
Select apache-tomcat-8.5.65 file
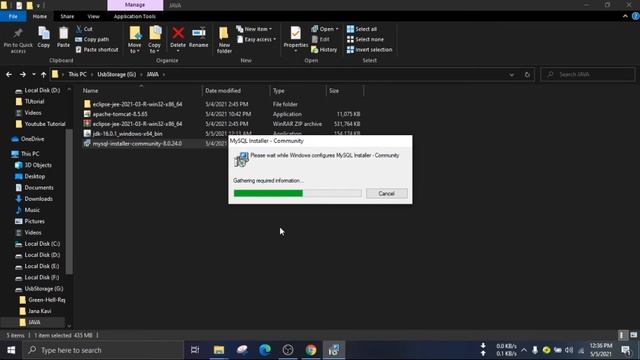pyautogui.click(x=222, y=114)
